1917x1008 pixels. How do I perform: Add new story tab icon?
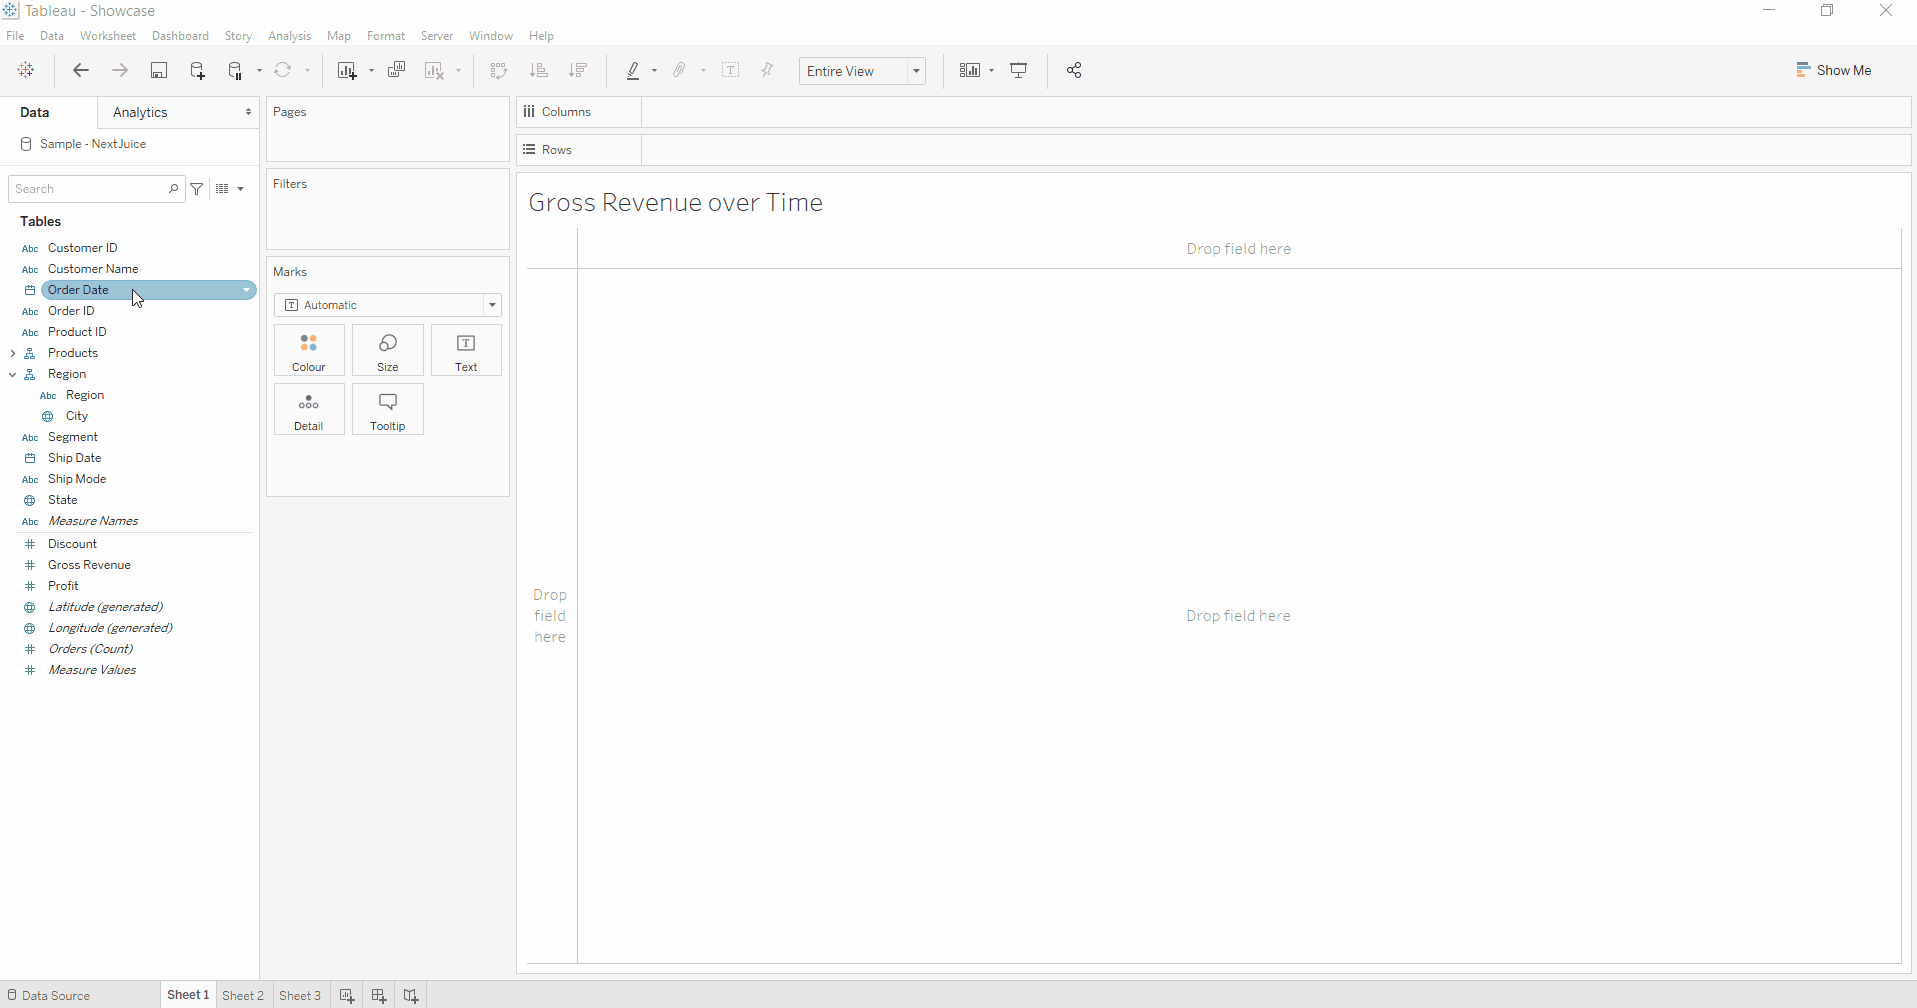tap(411, 995)
